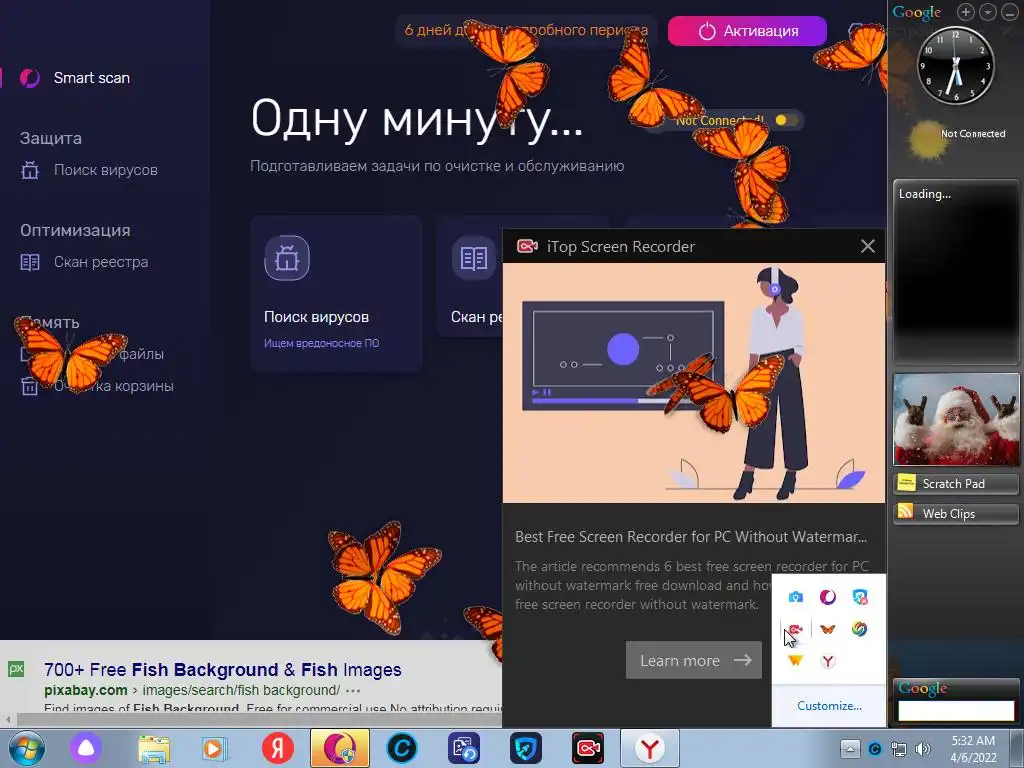1024x768 pixels.
Task: Open the data recovery taskbar icon
Action: [x=464, y=748]
